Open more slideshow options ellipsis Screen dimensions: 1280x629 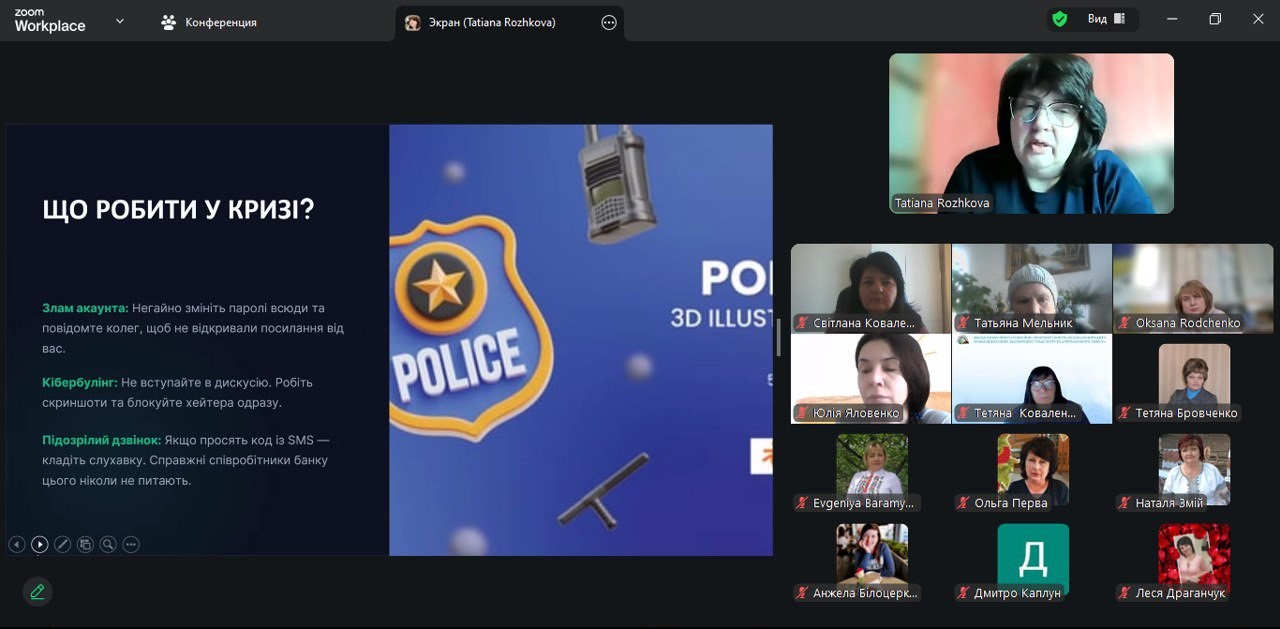(131, 545)
